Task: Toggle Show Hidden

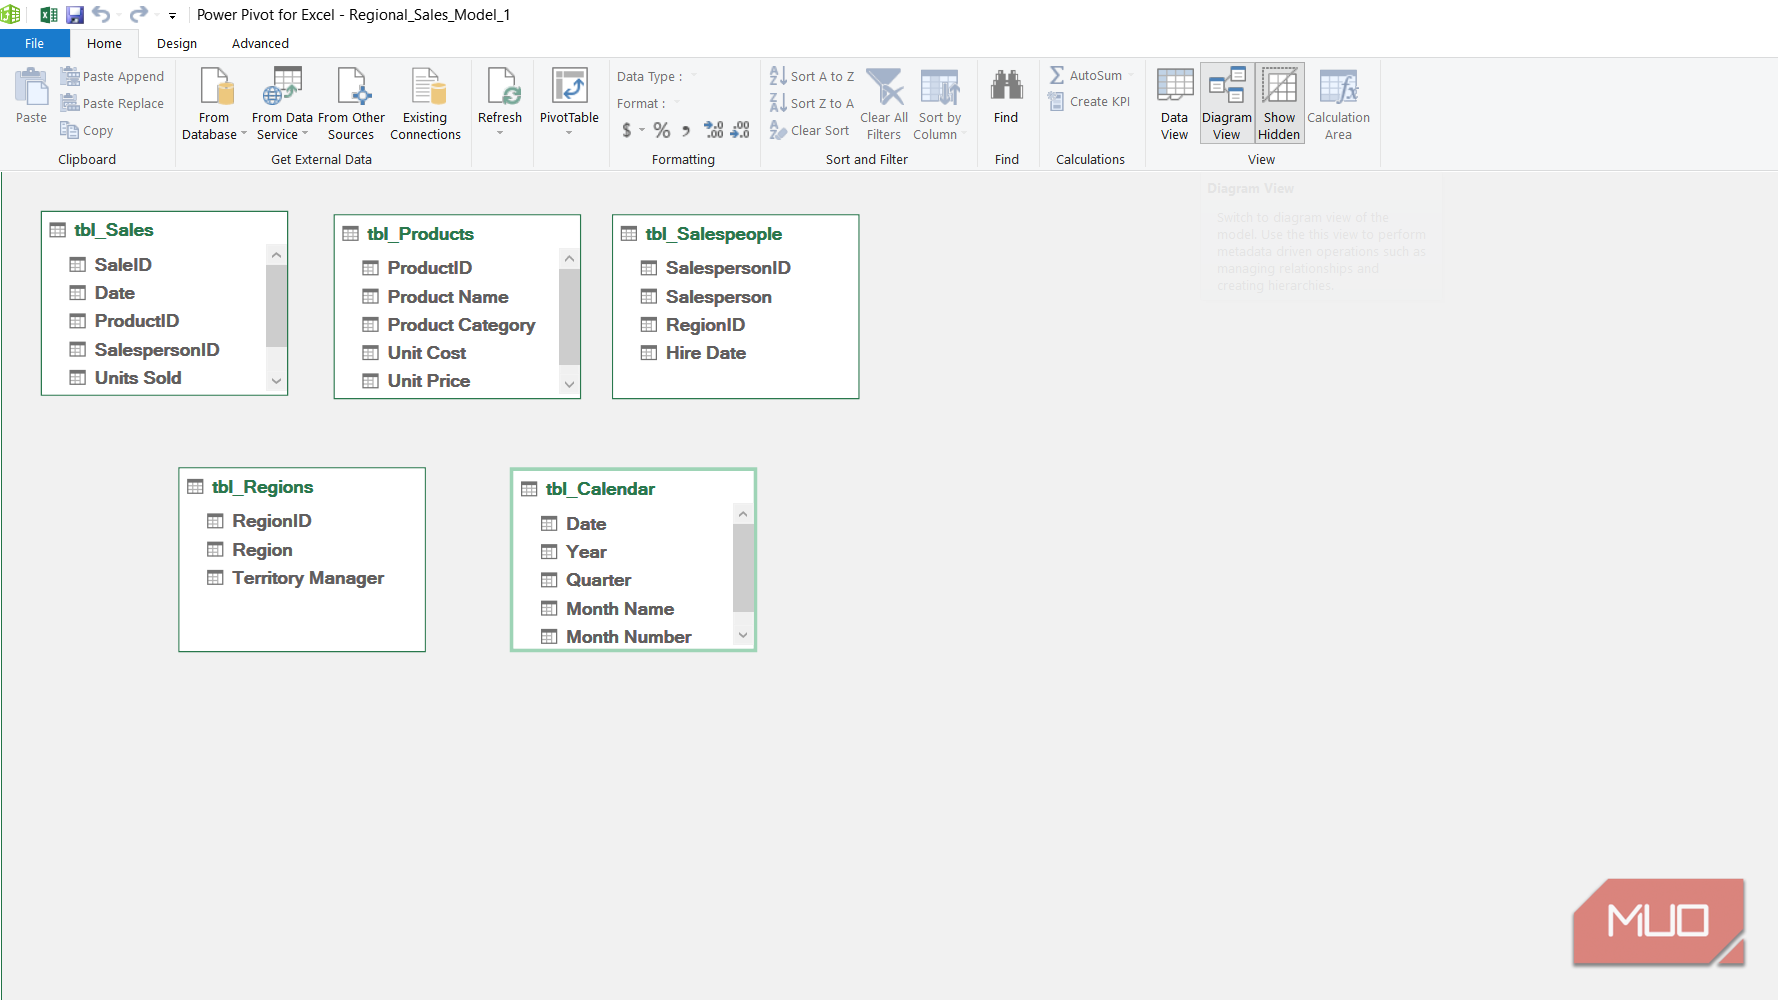Action: coord(1280,104)
